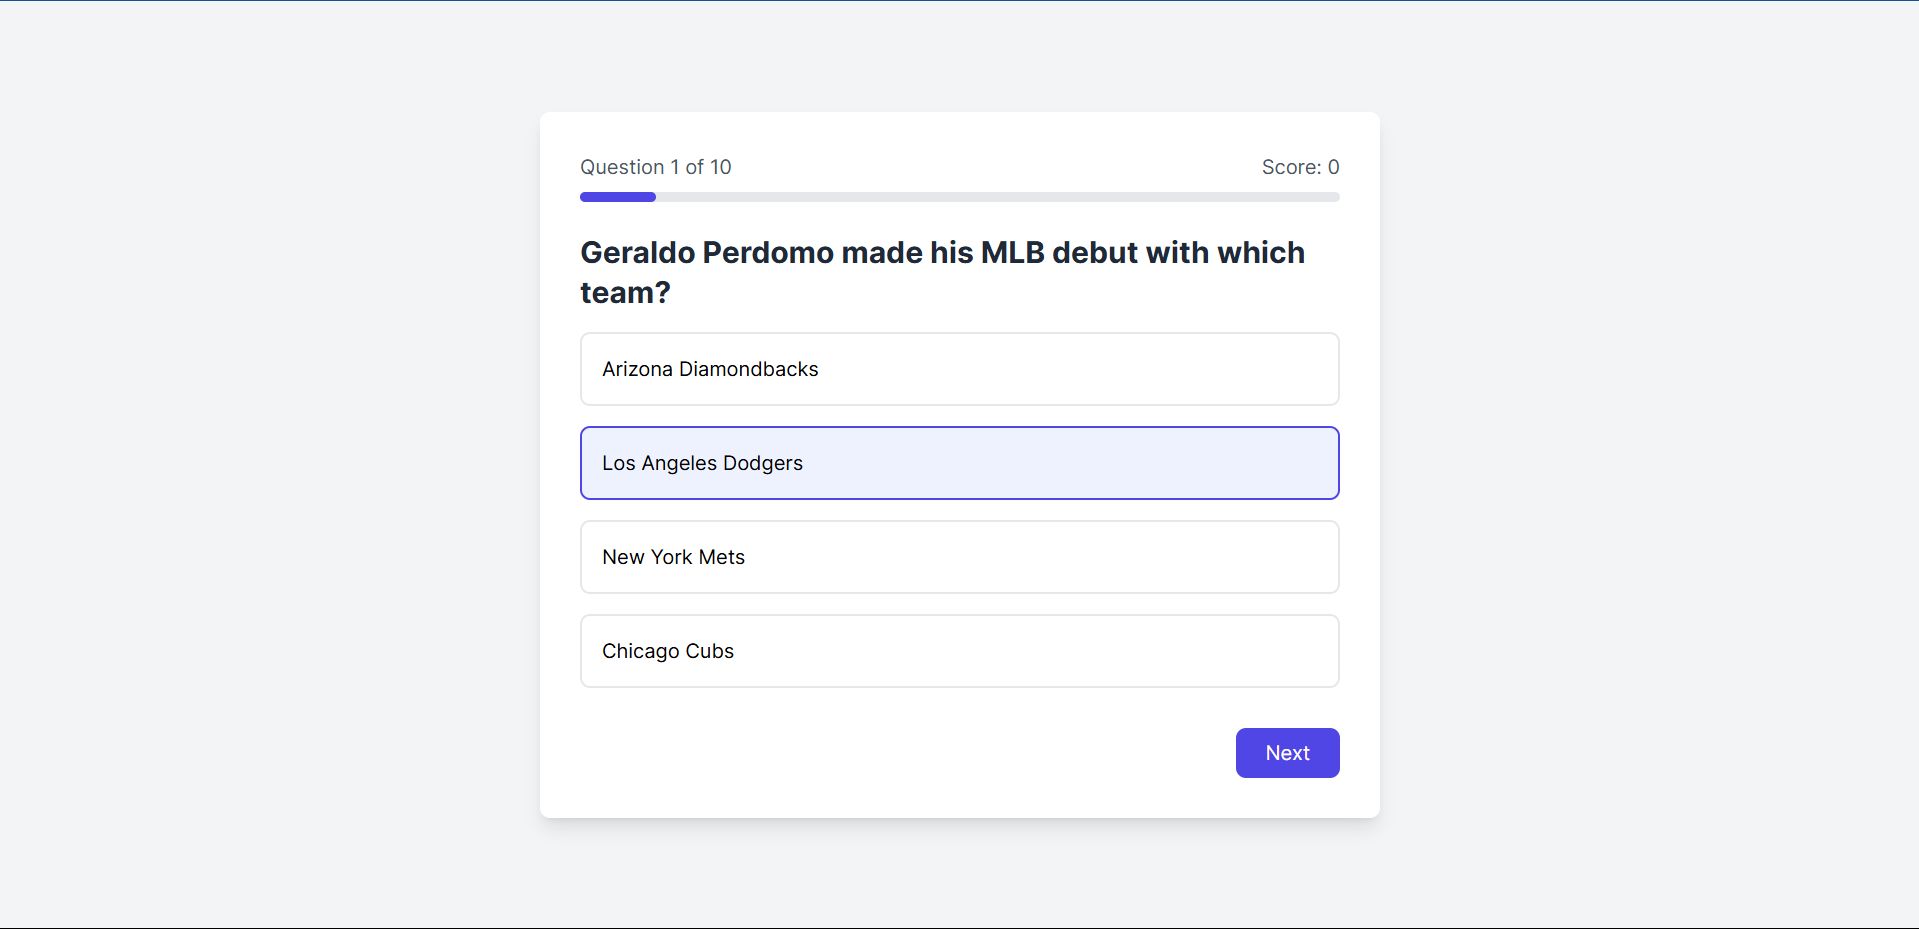Click the Score: 0 label
1919x929 pixels.
coord(1300,167)
